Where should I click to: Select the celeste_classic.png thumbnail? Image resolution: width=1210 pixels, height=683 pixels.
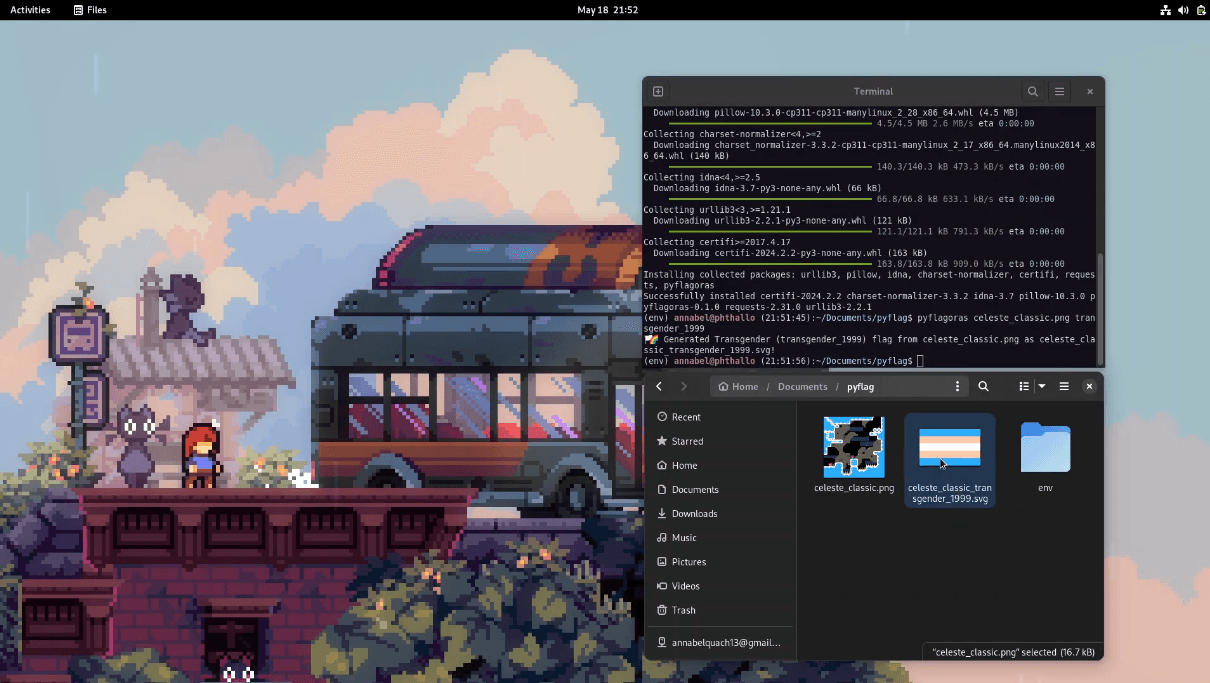pyautogui.click(x=853, y=447)
